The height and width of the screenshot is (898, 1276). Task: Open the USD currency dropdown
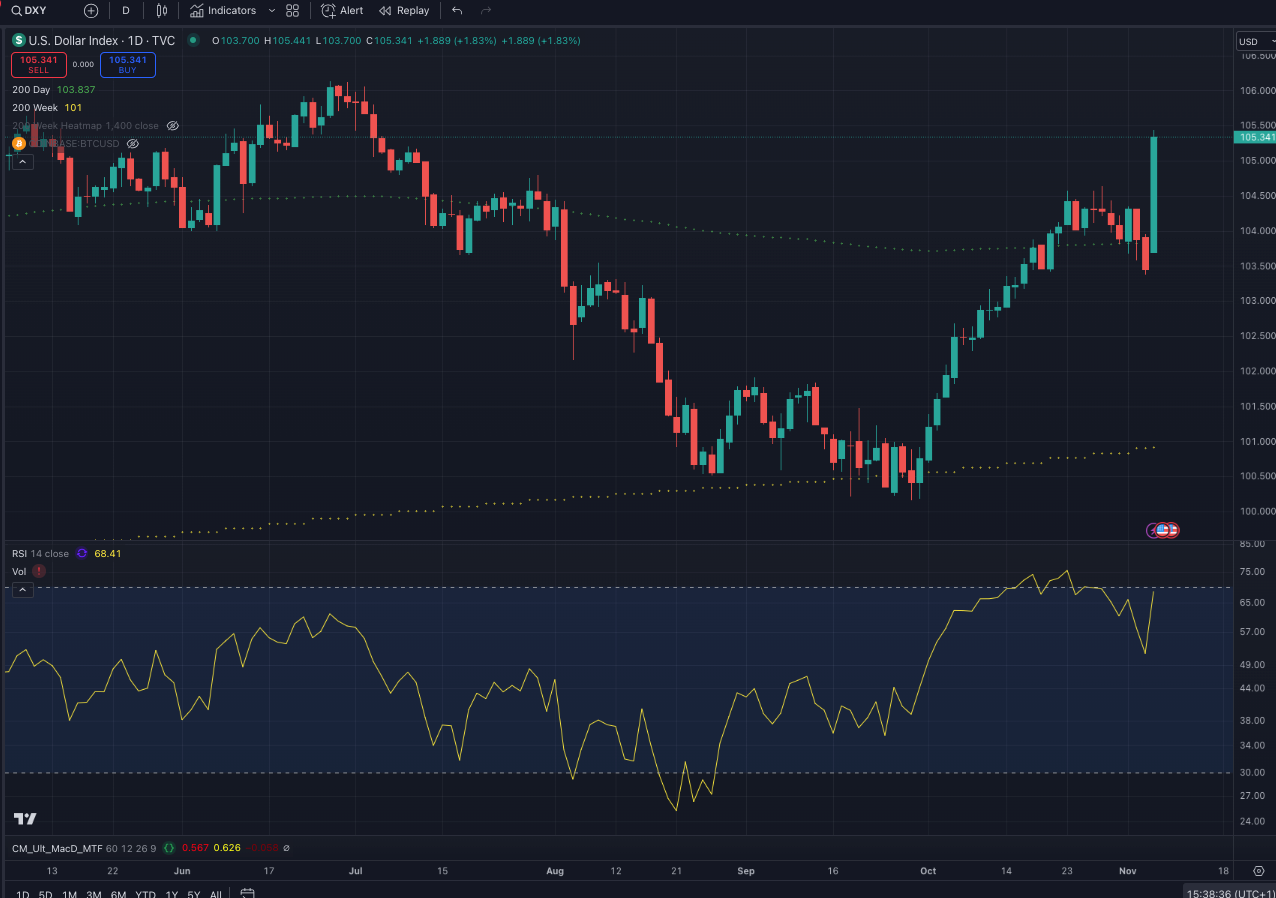pyautogui.click(x=1255, y=41)
